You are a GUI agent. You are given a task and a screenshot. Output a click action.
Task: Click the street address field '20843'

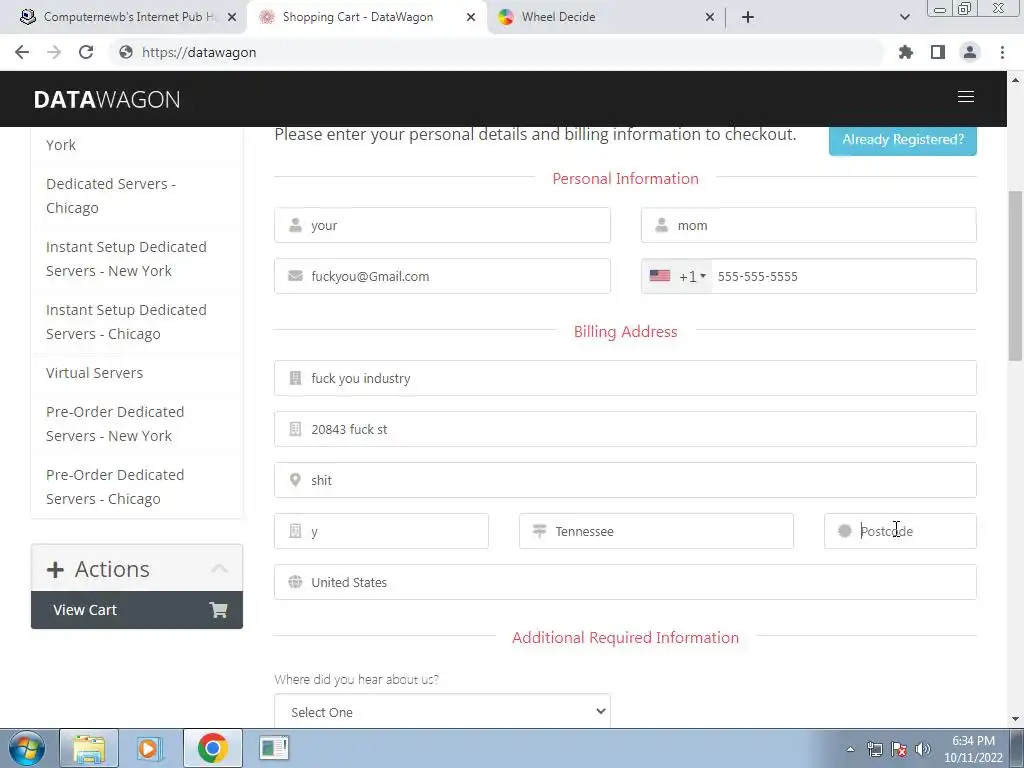click(625, 429)
